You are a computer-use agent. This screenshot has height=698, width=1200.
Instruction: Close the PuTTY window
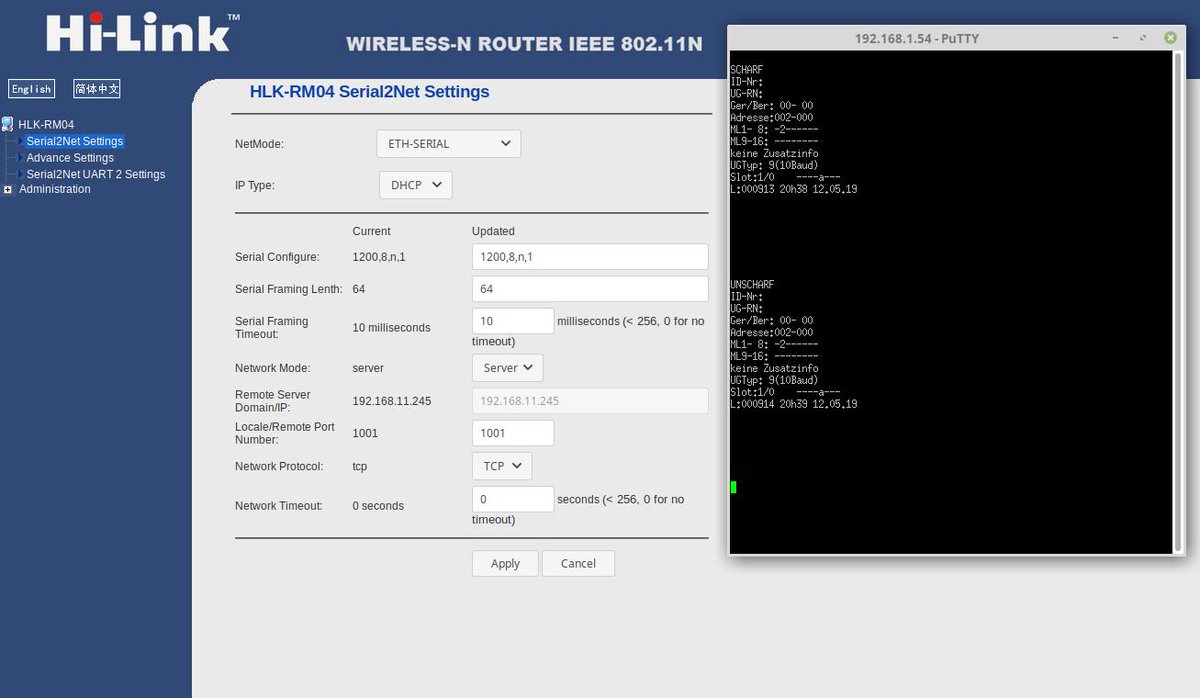(1170, 38)
